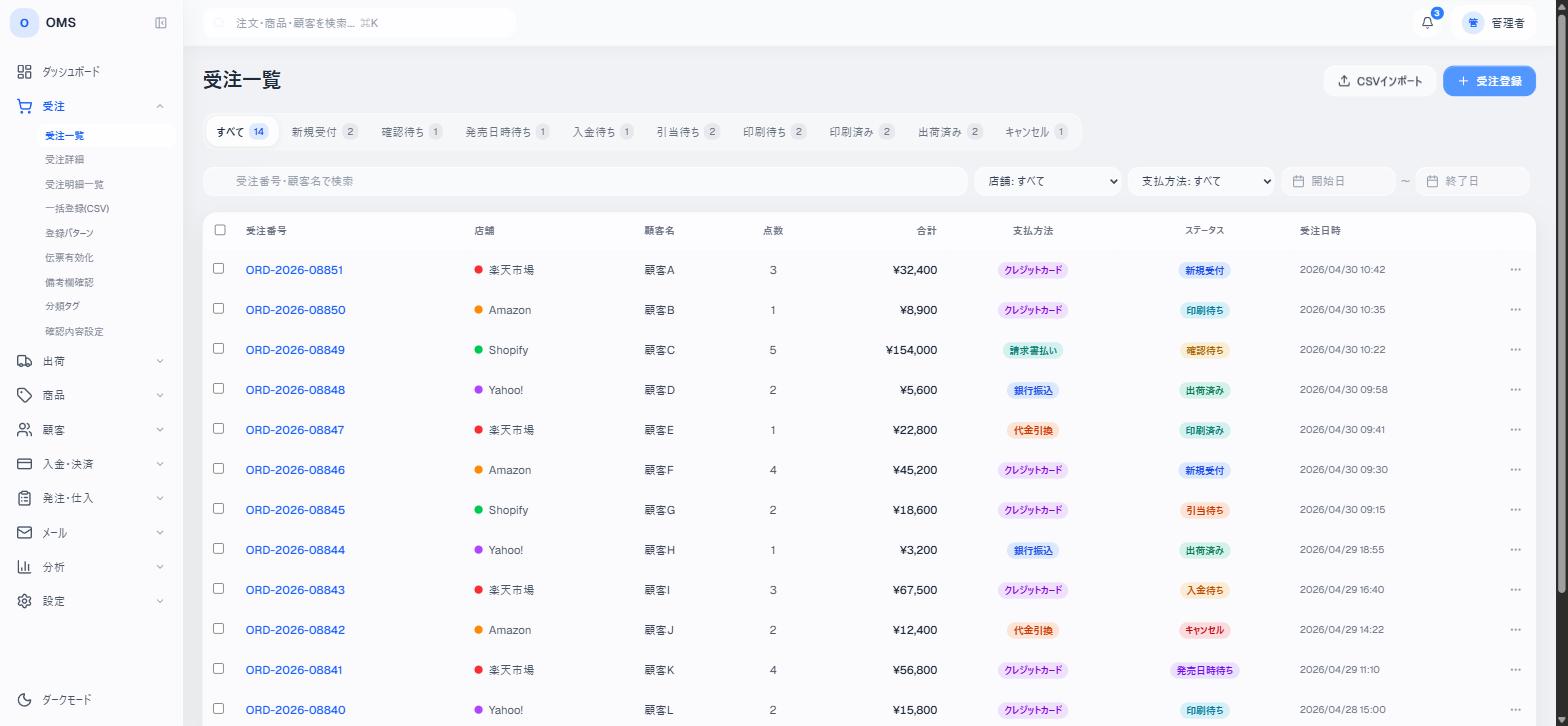Viewport: 1568px width, 726px height.
Task: Open the 店舗: すべて dropdown
Action: pos(1047,181)
